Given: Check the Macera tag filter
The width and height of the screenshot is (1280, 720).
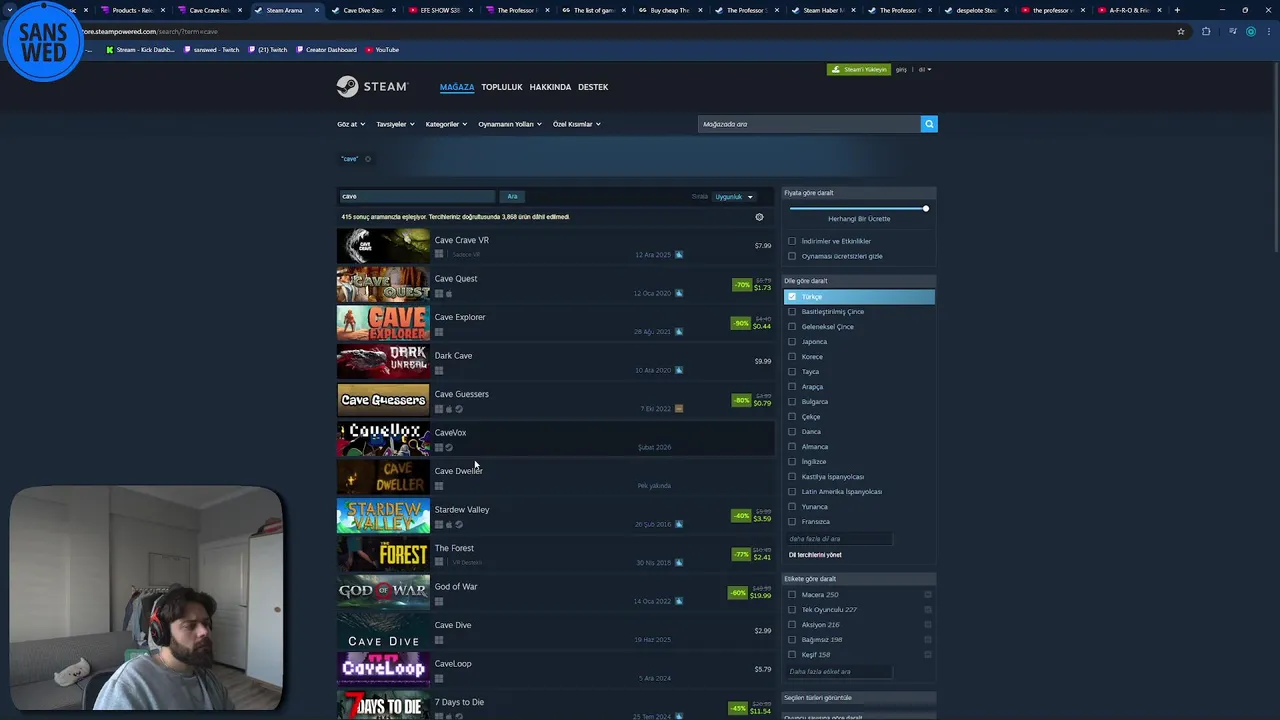Looking at the screenshot, I should (x=792, y=595).
